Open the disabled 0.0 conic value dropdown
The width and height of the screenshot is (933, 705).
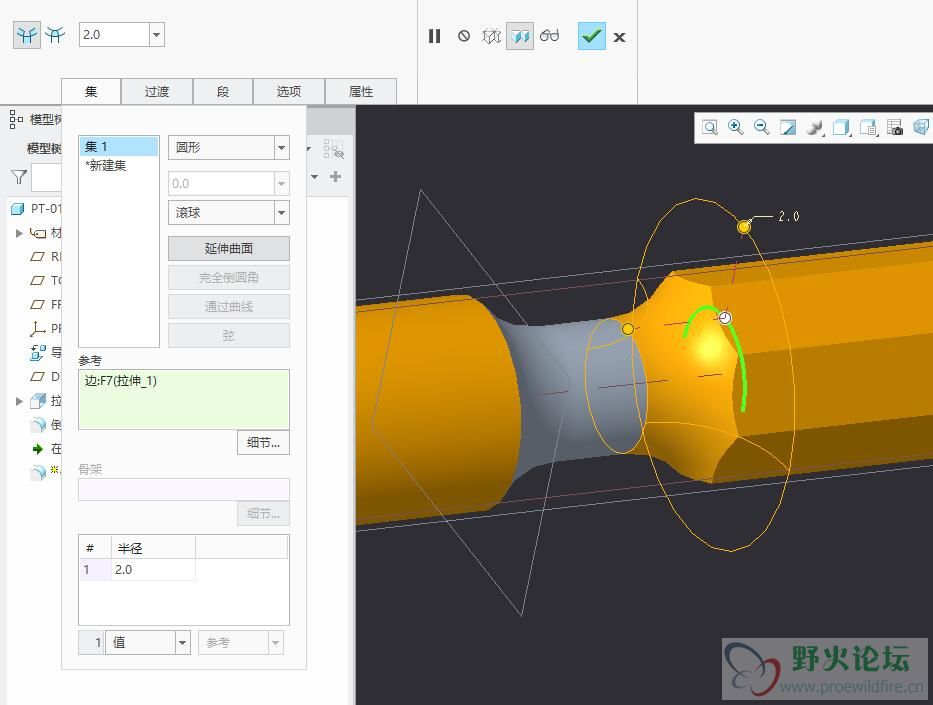(x=282, y=184)
